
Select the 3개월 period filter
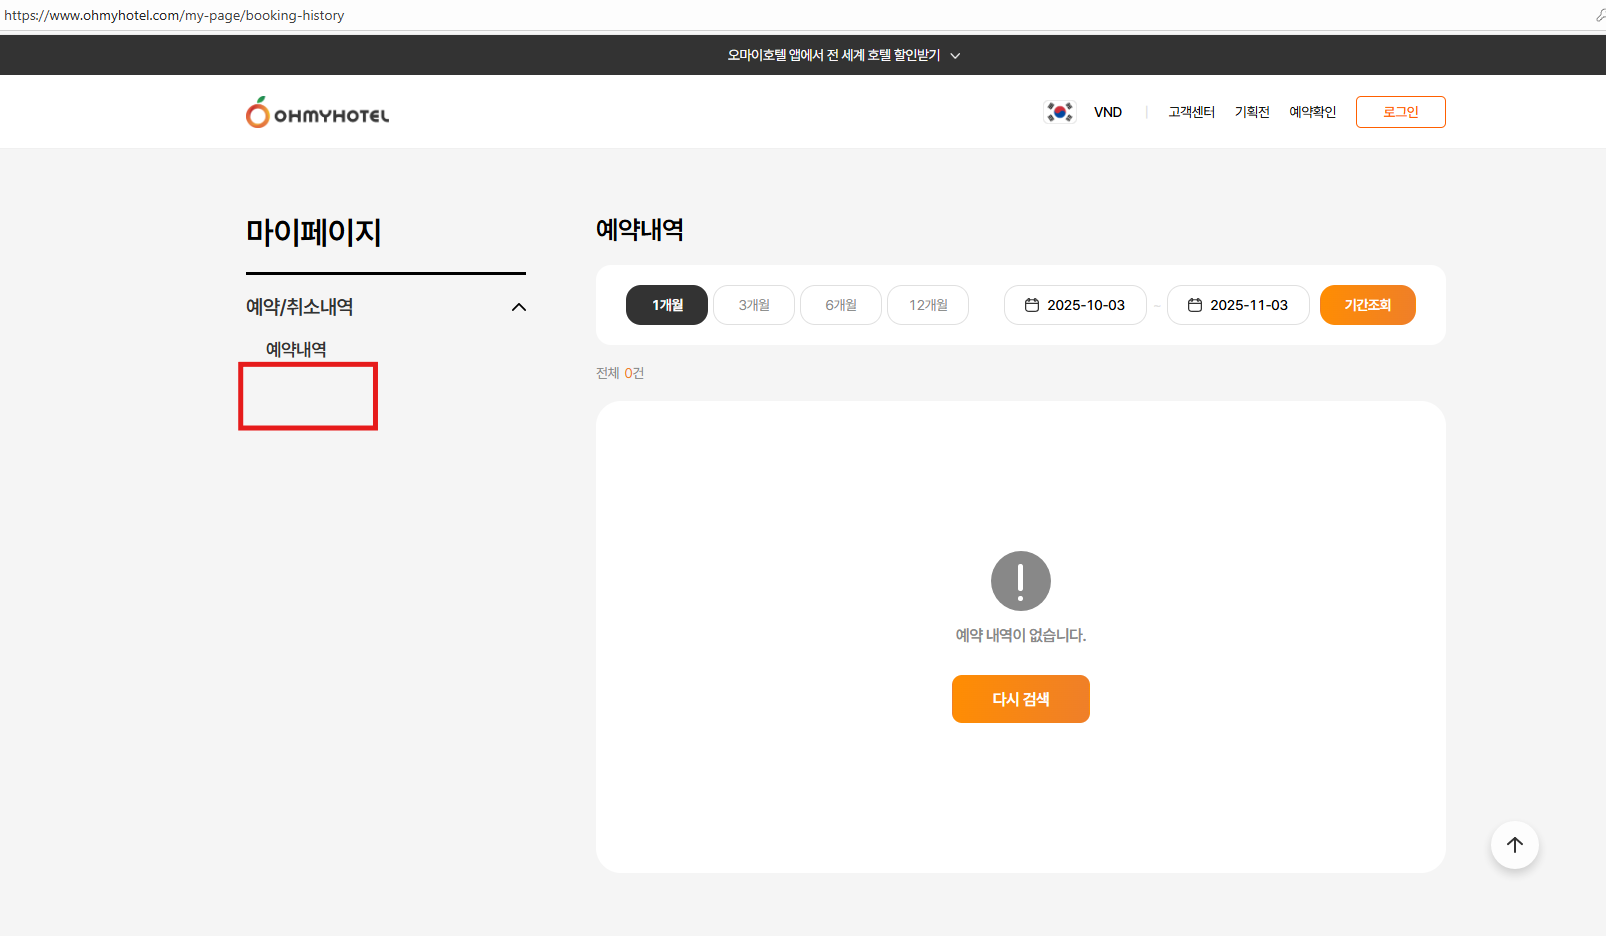coord(754,305)
